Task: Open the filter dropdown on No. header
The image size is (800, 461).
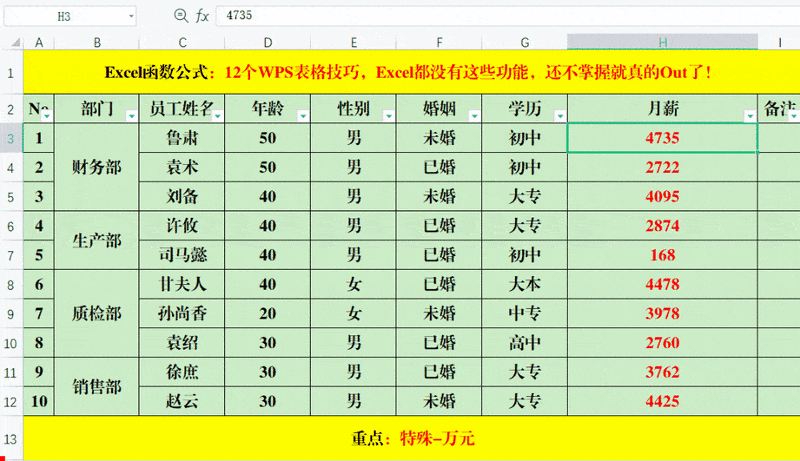Action: 47,116
